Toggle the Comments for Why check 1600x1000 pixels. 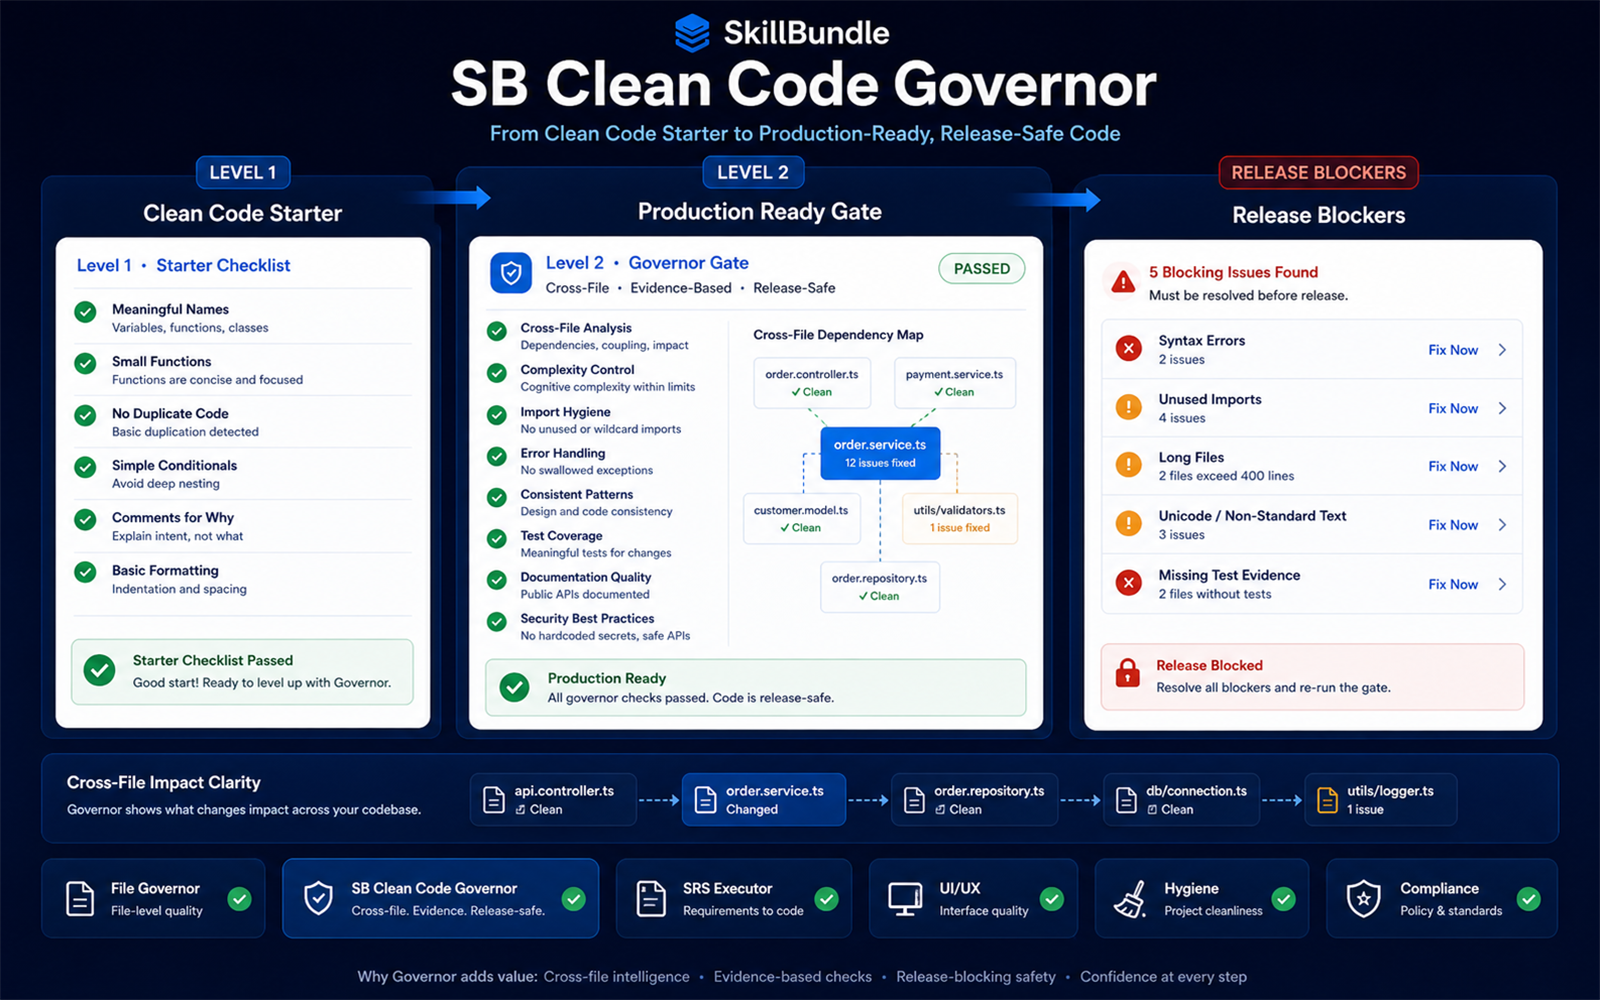[x=86, y=519]
